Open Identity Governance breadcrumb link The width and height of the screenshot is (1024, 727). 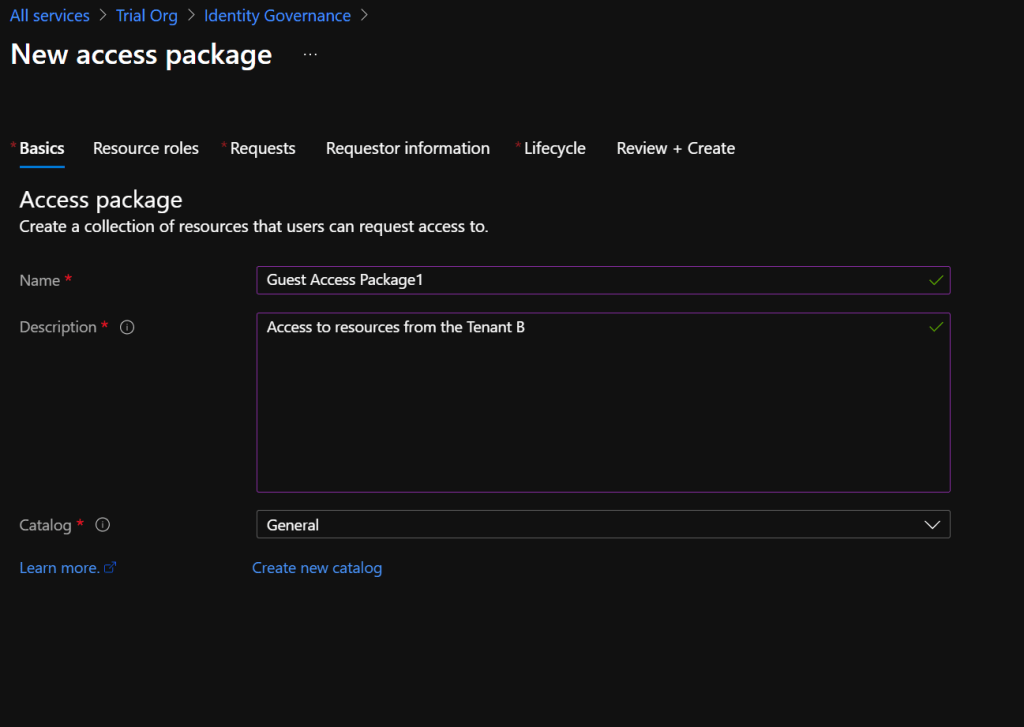point(277,16)
